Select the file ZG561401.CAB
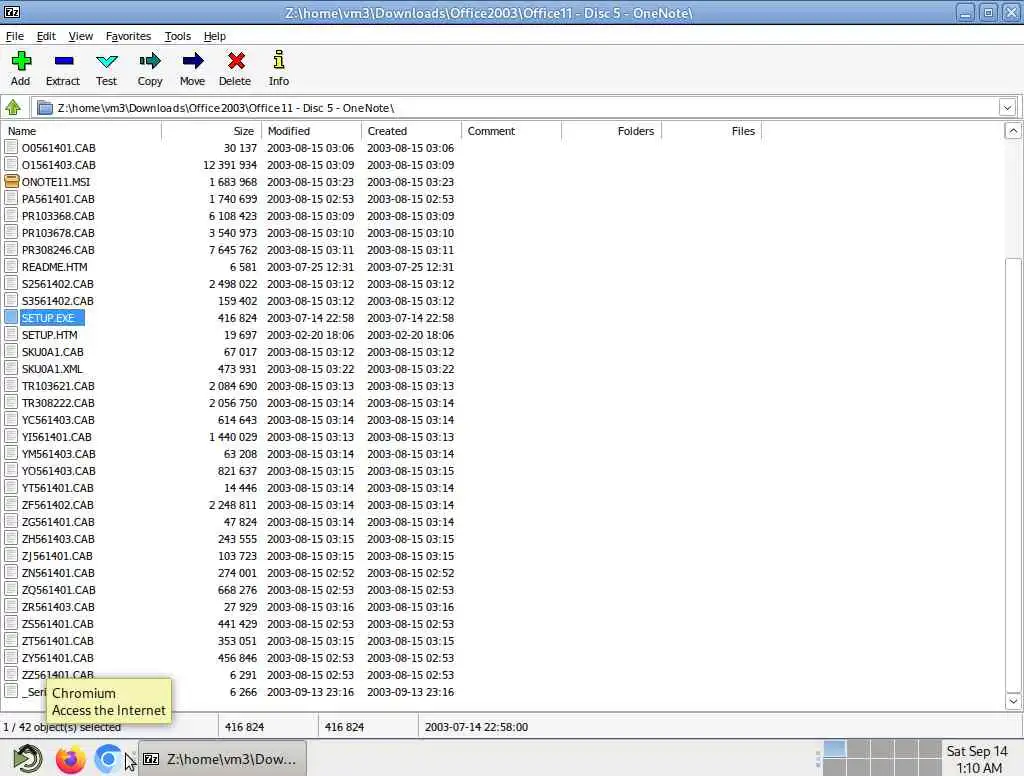 (58, 521)
